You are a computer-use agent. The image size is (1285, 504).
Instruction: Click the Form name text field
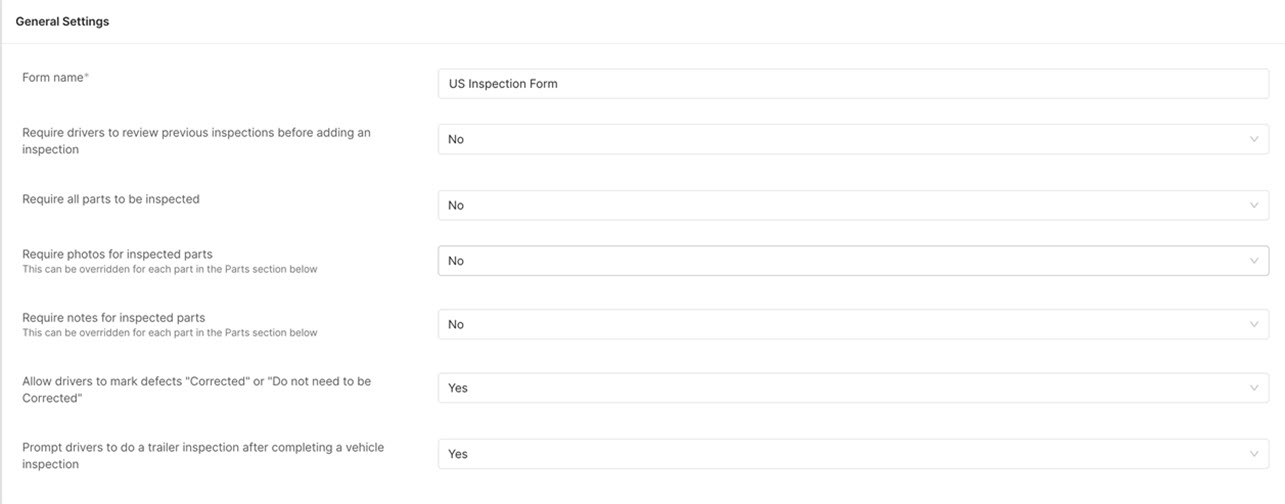pyautogui.click(x=853, y=84)
